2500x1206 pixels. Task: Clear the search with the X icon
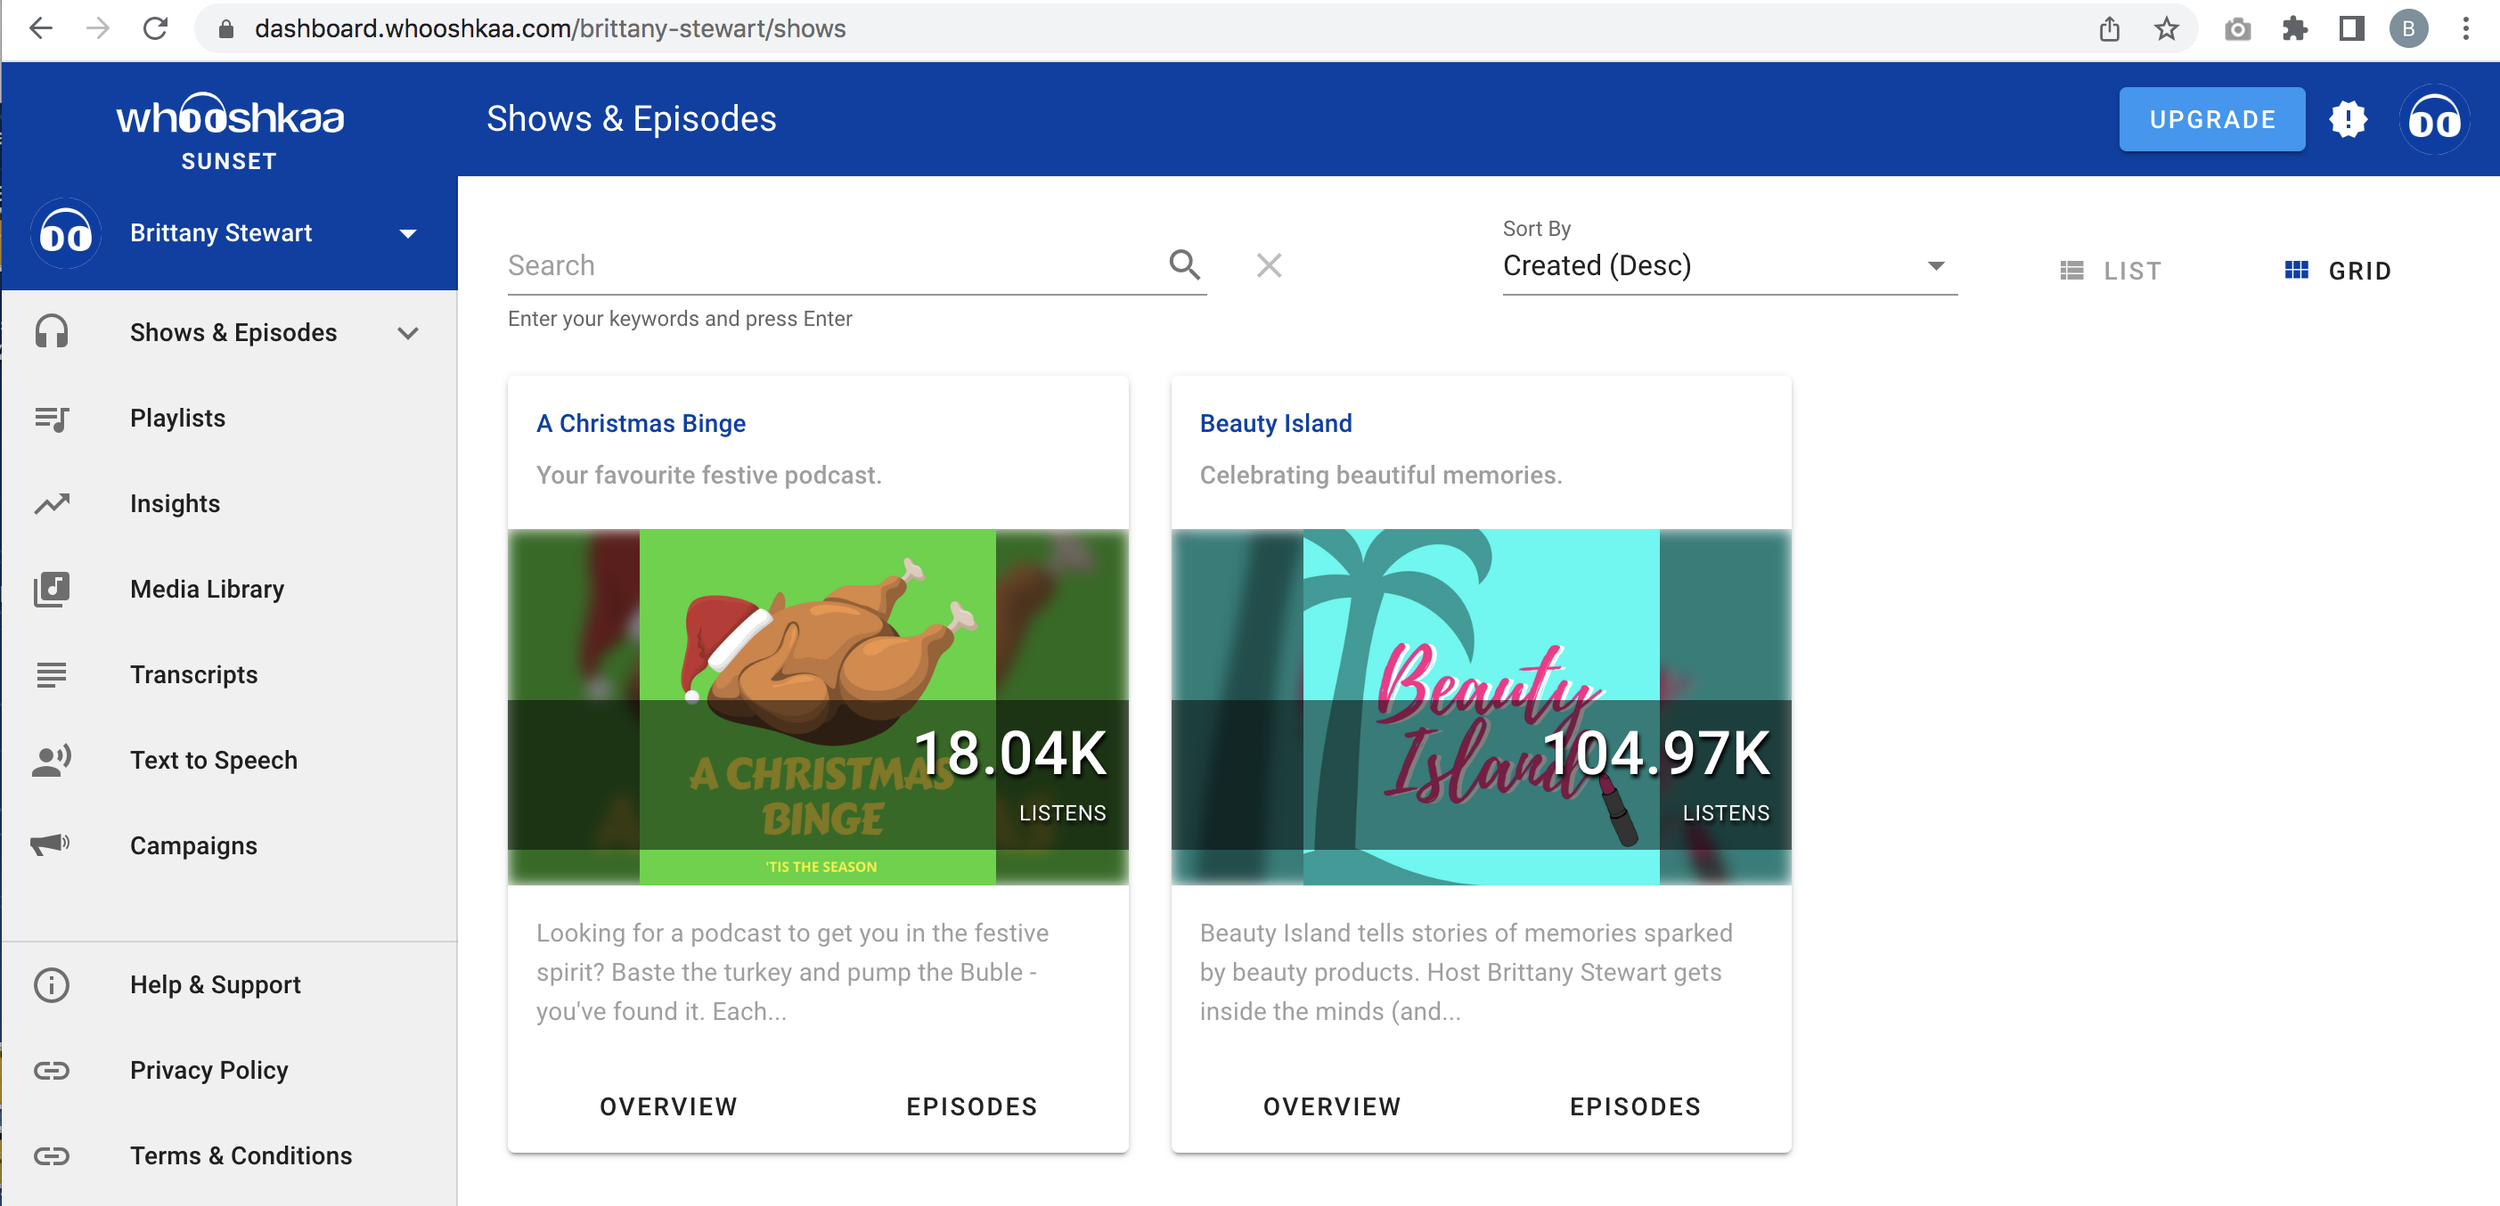(x=1269, y=265)
